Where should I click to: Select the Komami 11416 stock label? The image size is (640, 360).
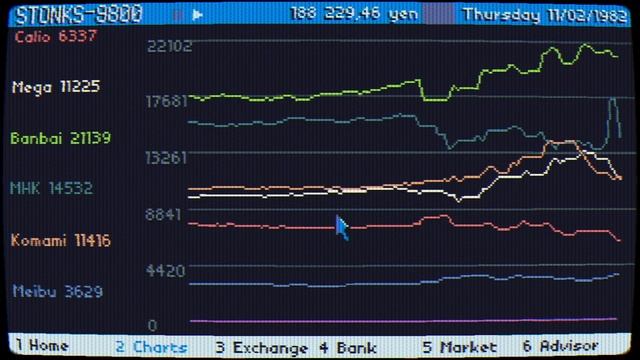click(x=61, y=240)
